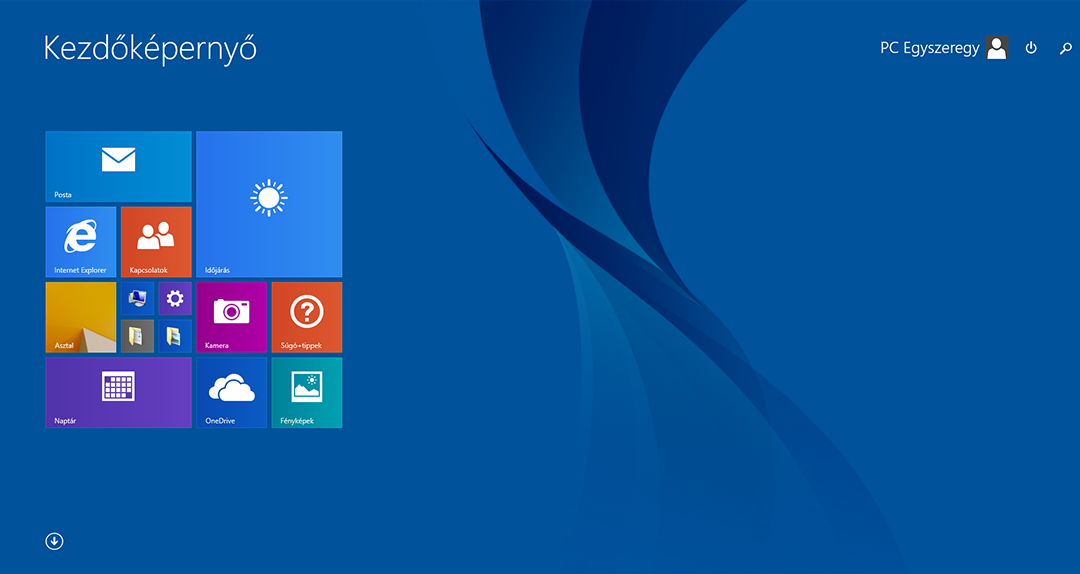The height and width of the screenshot is (574, 1080).
Task: Launch the Internet Explorer tile
Action: point(81,242)
